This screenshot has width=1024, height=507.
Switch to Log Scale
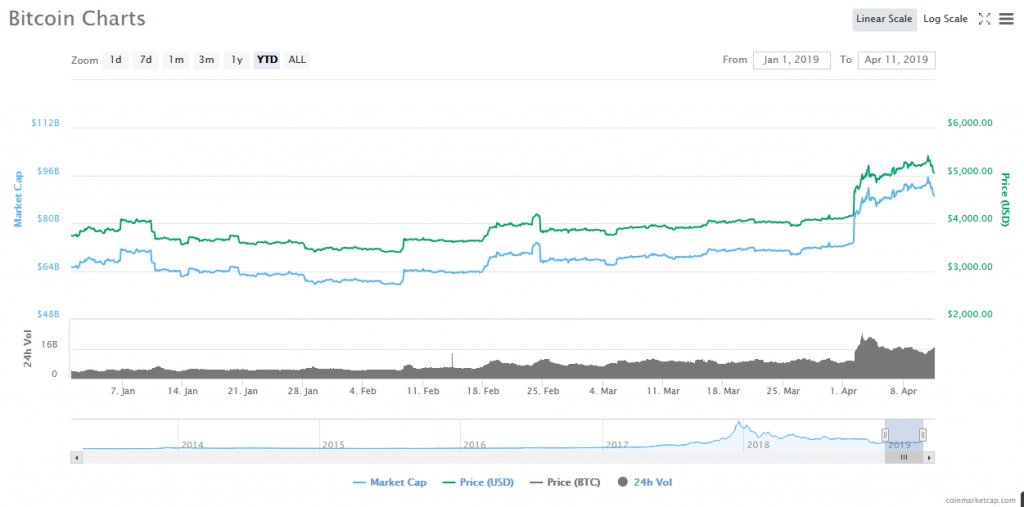pos(945,19)
